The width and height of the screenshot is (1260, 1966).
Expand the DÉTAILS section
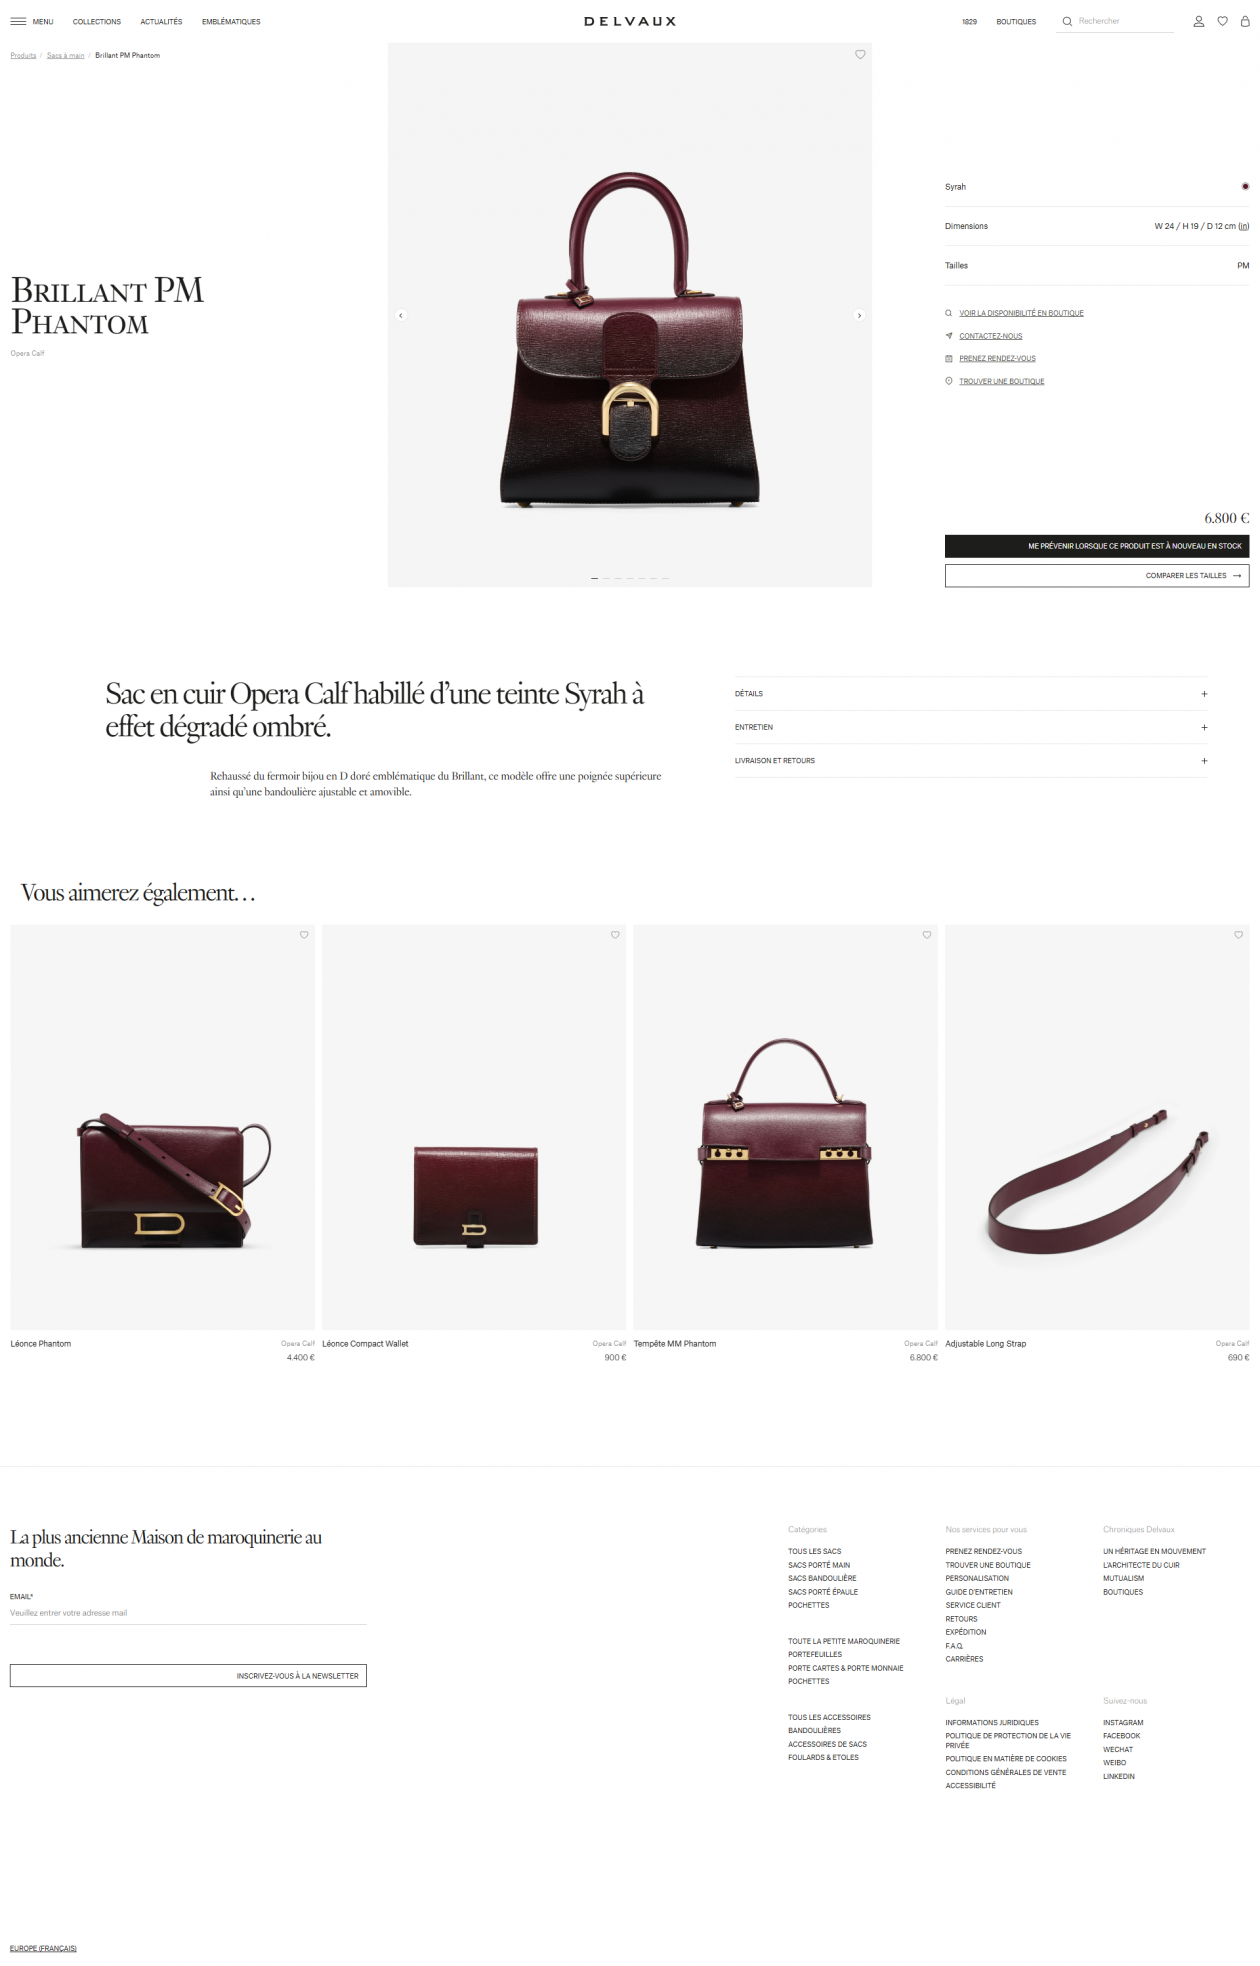(x=971, y=694)
